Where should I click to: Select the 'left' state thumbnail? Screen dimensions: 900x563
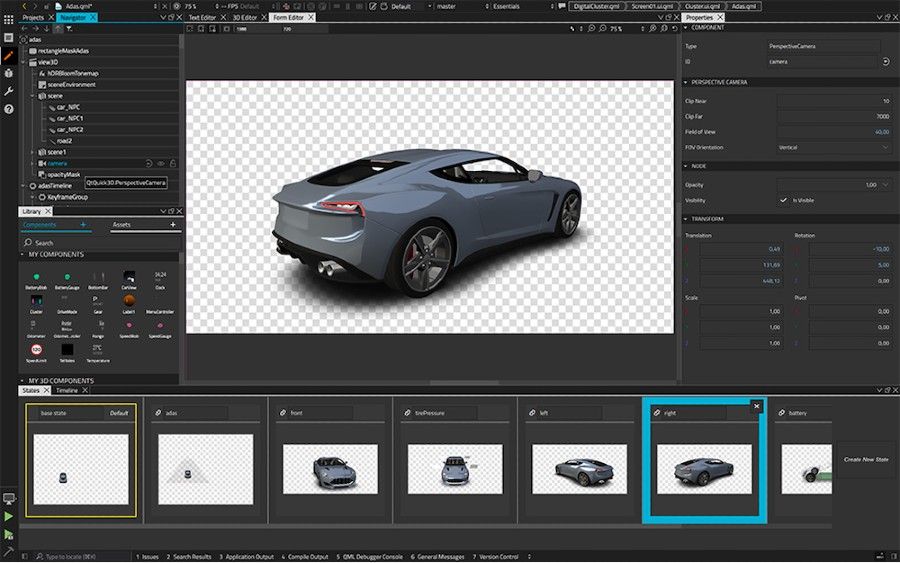pyautogui.click(x=579, y=469)
